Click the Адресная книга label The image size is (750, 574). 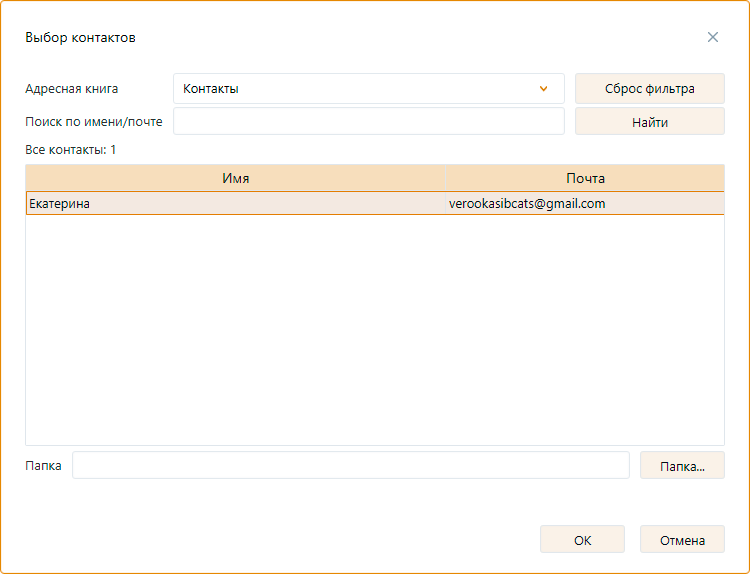pos(71,88)
